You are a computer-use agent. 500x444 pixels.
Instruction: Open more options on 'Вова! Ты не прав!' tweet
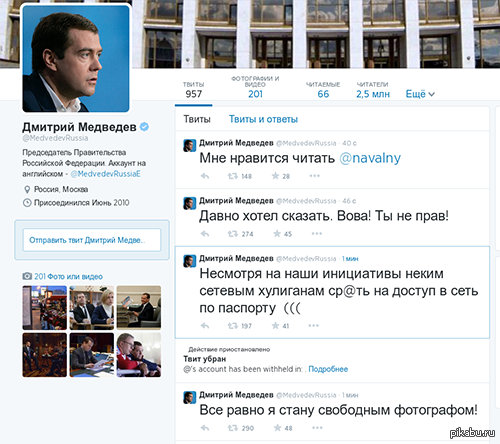(317, 233)
